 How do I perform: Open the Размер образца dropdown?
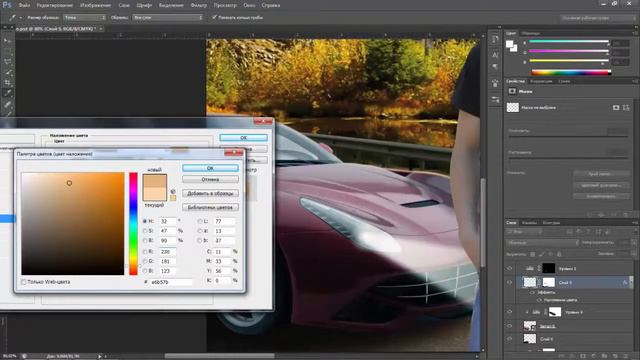[84, 18]
